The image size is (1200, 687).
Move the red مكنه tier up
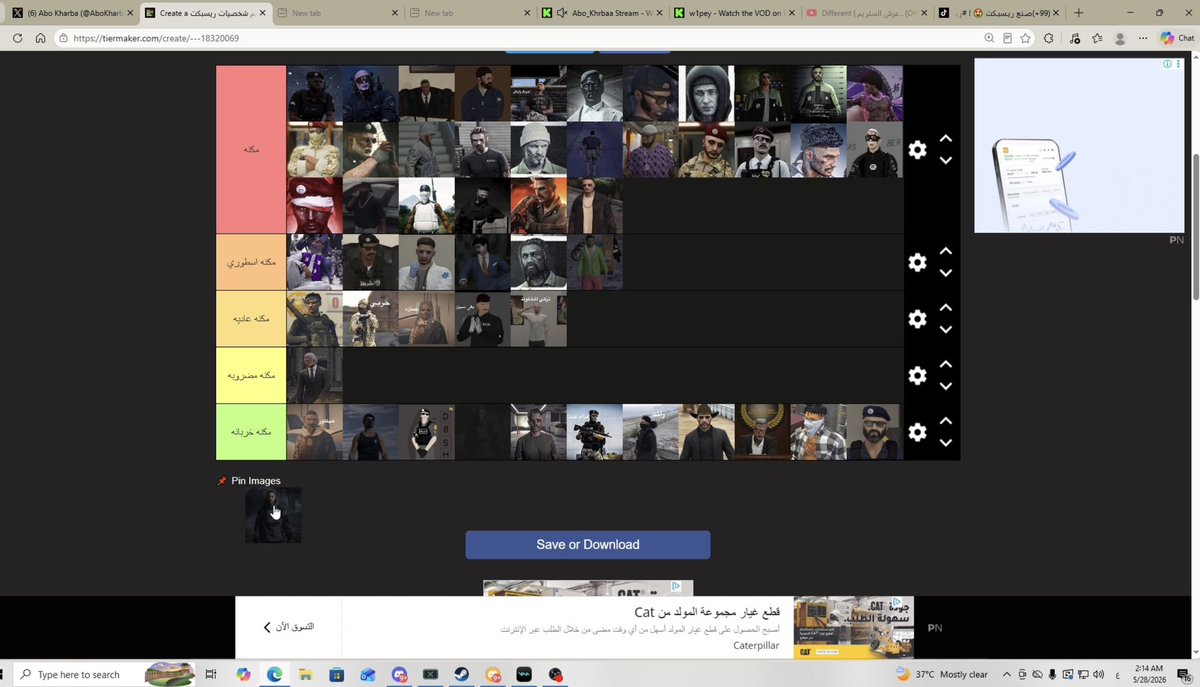pos(946,139)
